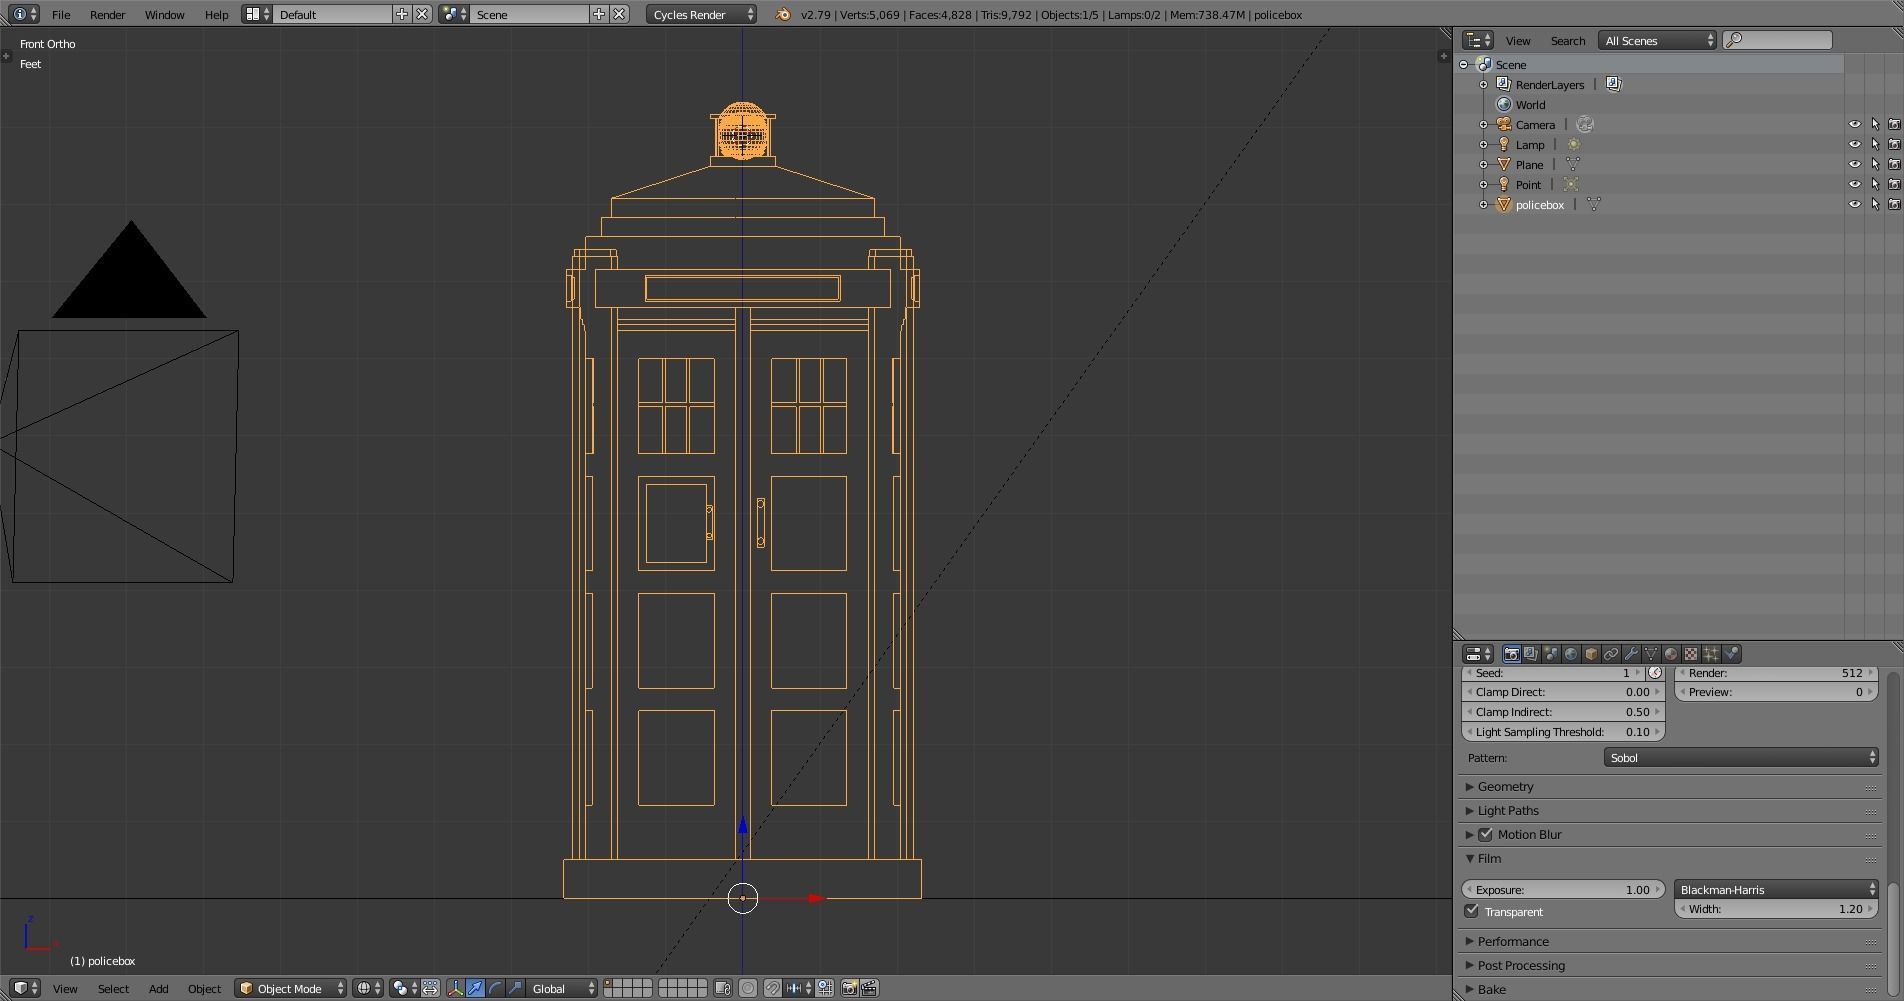Viewport: 1904px width, 1001px height.
Task: Open the Material properties tab
Action: (1671, 654)
